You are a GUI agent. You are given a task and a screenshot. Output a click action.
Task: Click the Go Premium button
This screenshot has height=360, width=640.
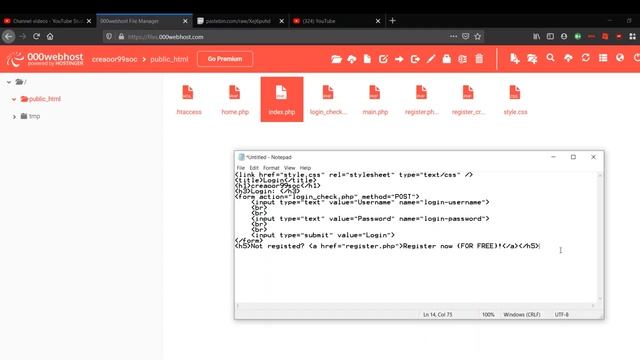click(x=225, y=59)
